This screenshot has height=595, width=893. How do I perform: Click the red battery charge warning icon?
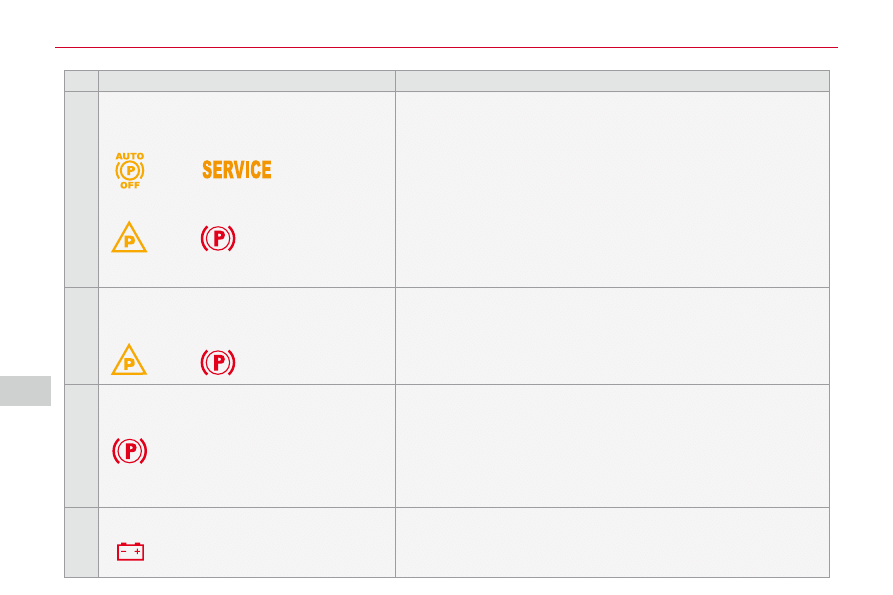[x=130, y=551]
